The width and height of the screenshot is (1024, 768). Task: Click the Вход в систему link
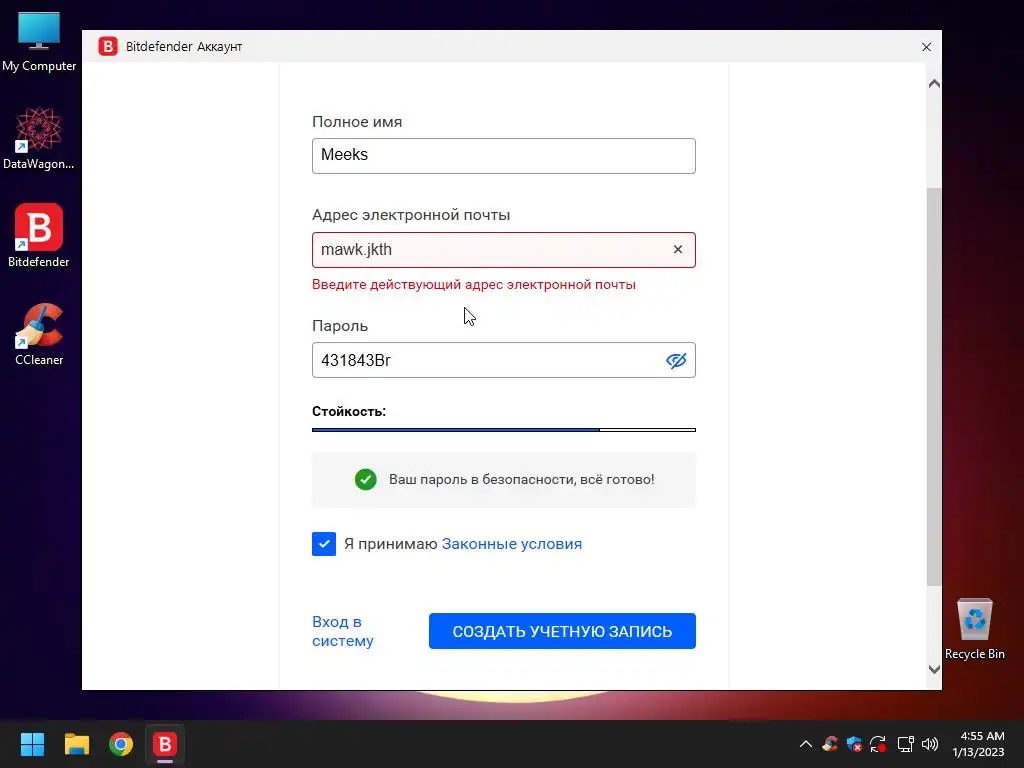coord(343,631)
